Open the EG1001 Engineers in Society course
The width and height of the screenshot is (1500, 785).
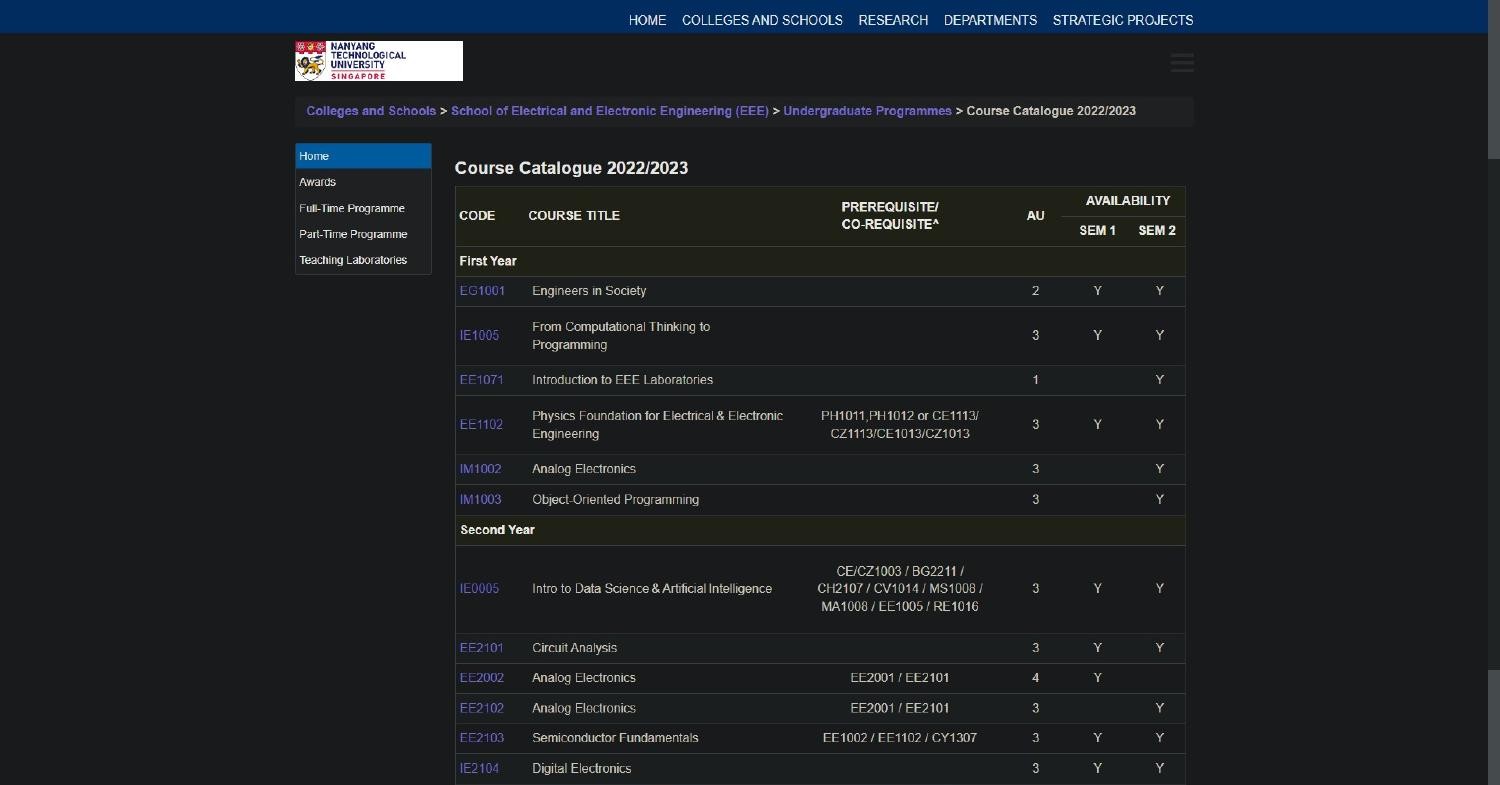pos(481,290)
